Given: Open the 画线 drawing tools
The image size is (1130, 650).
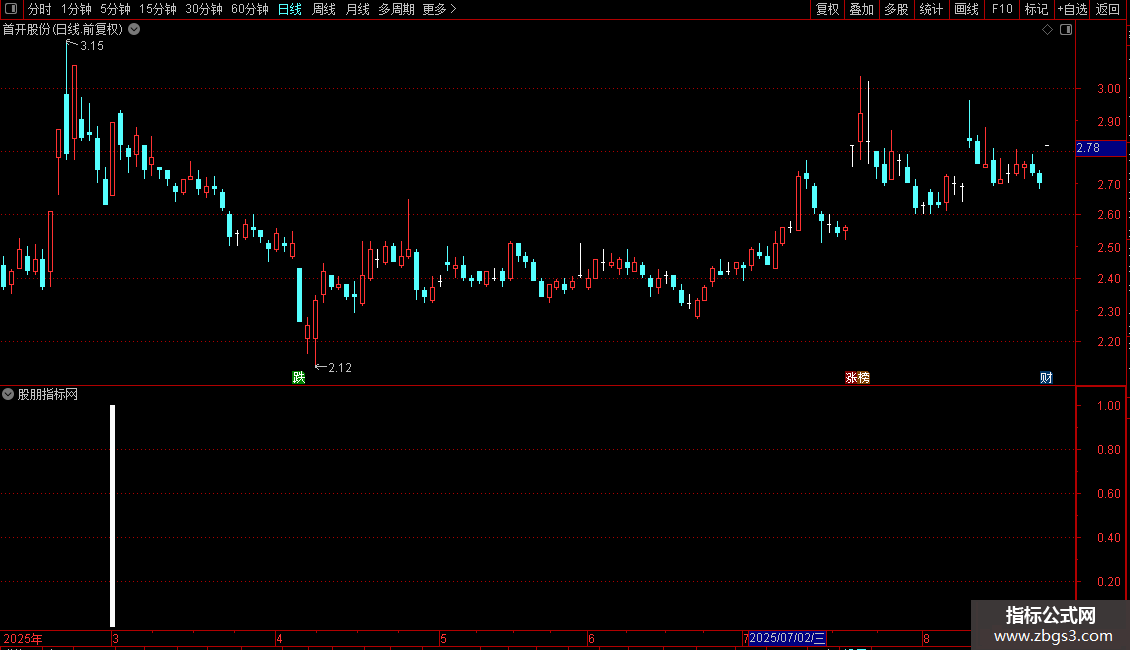Looking at the screenshot, I should (x=966, y=9).
